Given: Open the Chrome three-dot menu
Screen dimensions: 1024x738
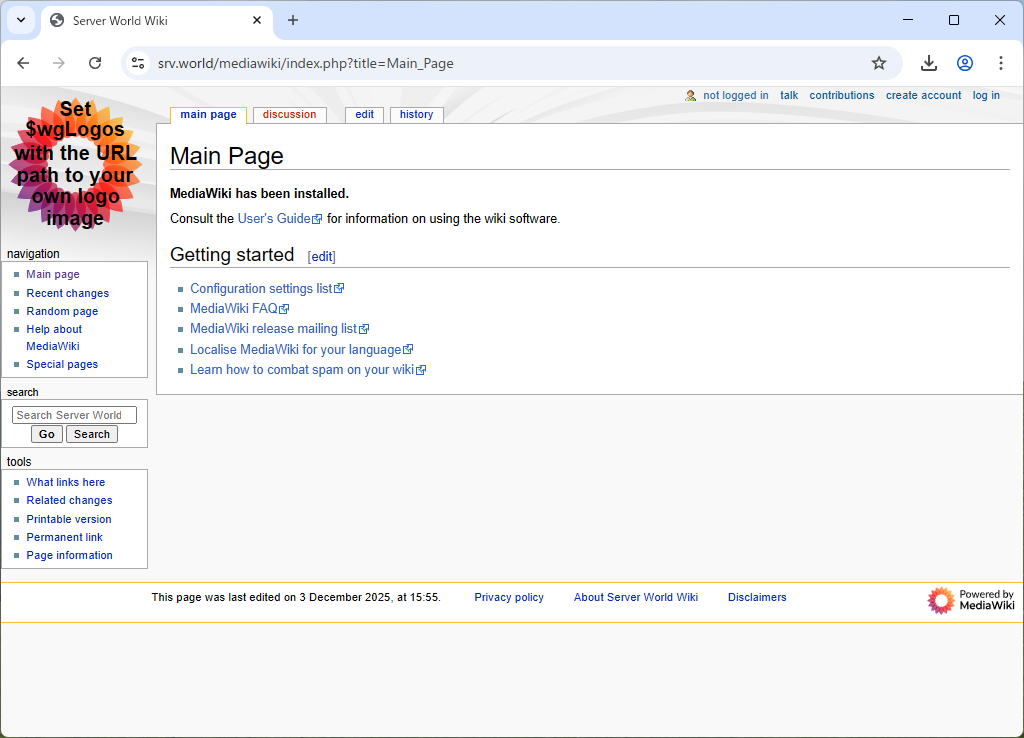Looking at the screenshot, I should [x=1000, y=63].
